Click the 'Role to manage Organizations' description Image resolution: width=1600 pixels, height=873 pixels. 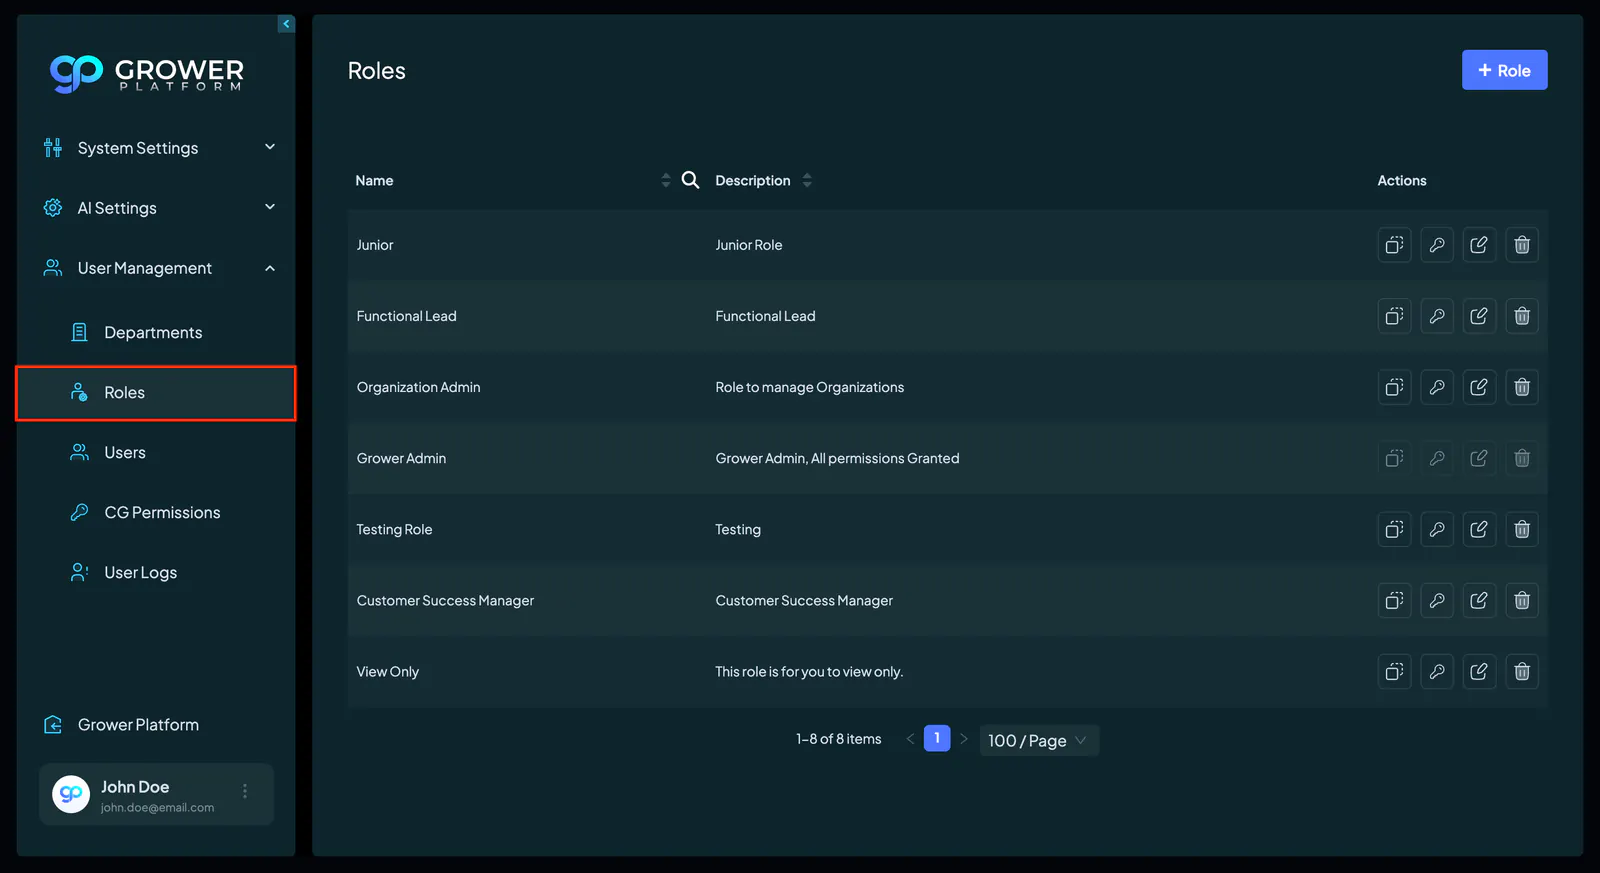coord(809,387)
